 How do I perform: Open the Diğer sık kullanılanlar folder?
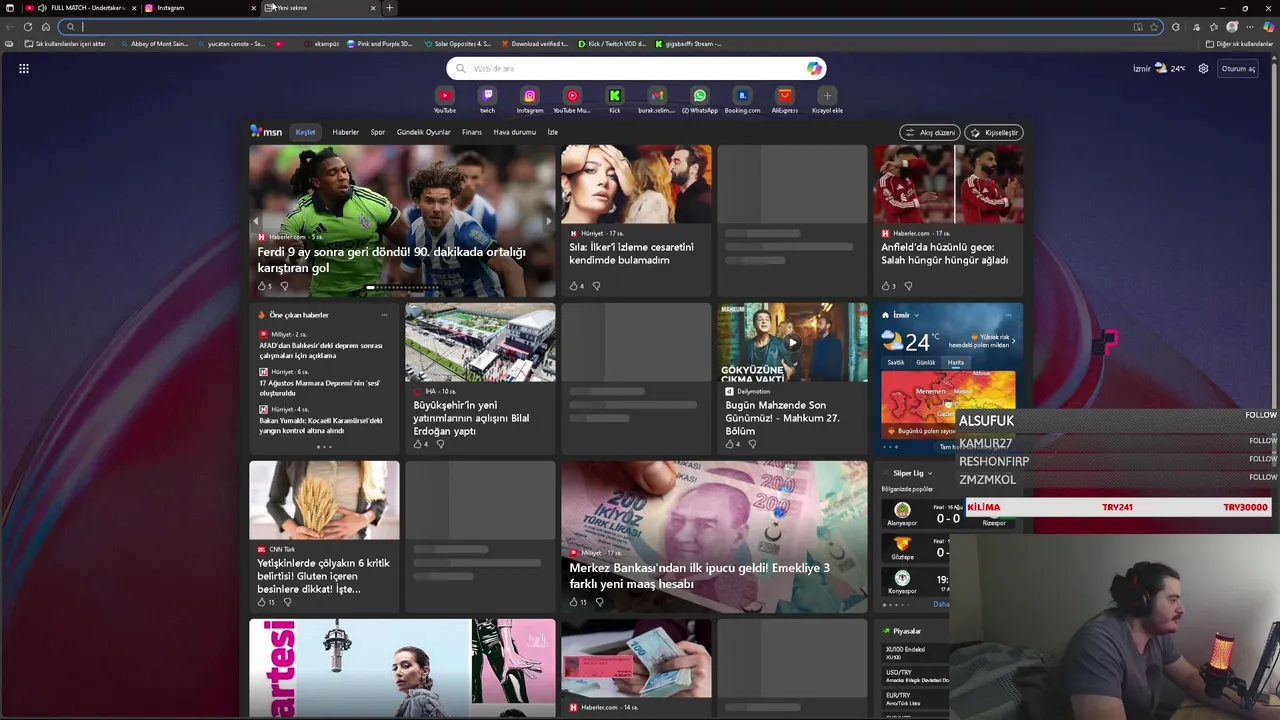click(x=1239, y=44)
